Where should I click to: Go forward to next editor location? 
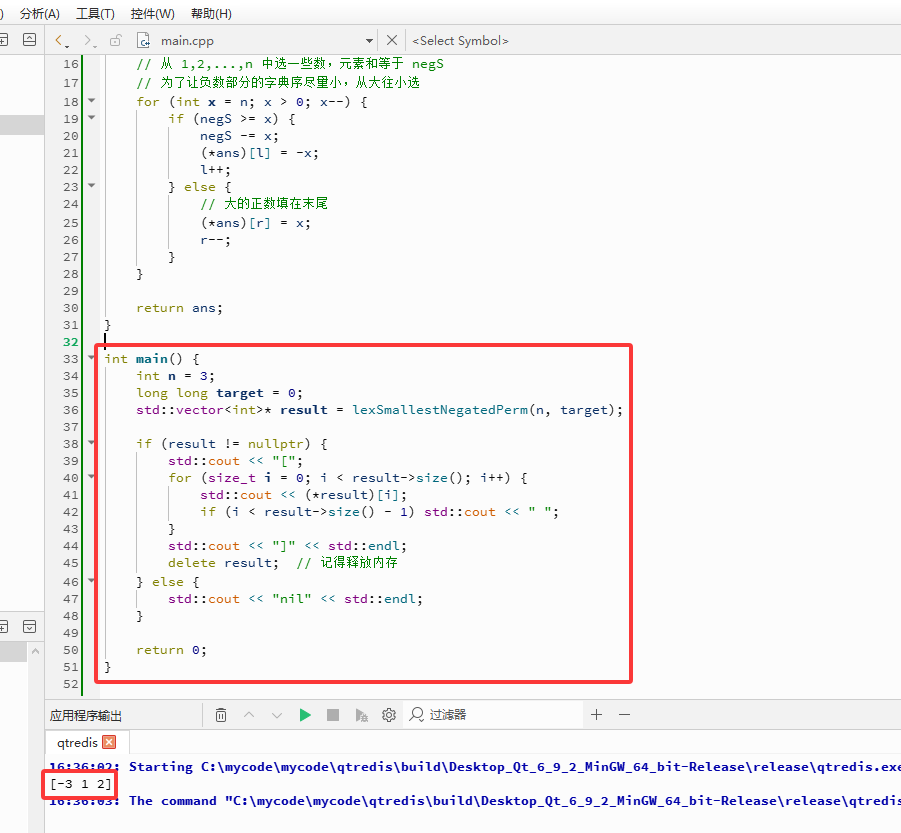click(x=89, y=40)
